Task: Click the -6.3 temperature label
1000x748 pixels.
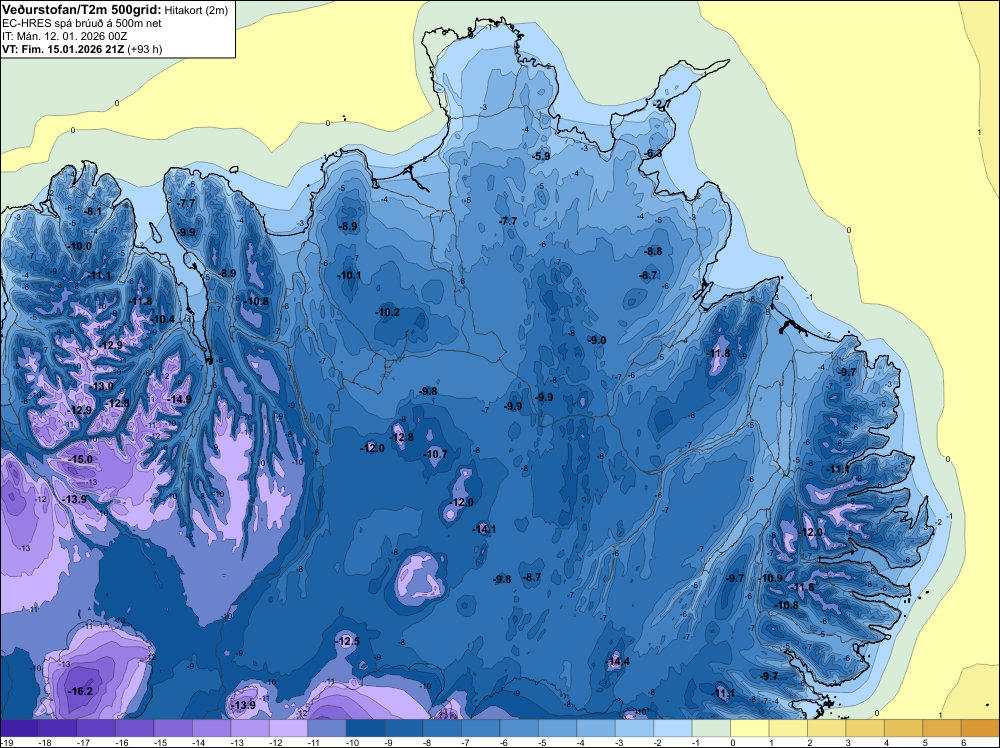Action: (x=652, y=154)
